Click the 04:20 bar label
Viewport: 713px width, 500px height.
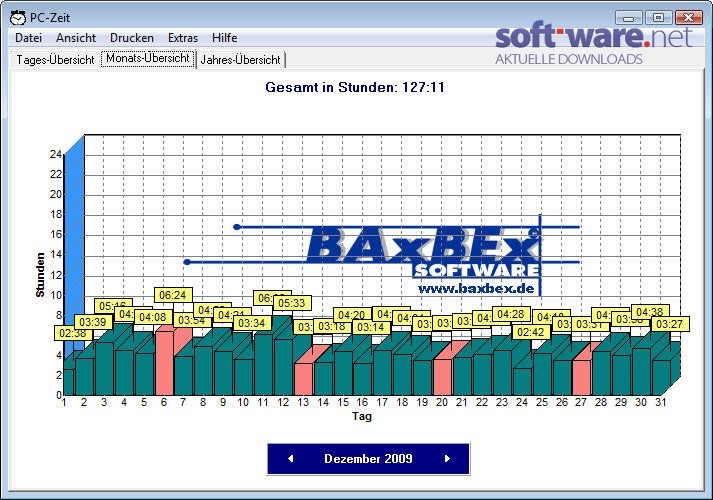pyautogui.click(x=352, y=315)
